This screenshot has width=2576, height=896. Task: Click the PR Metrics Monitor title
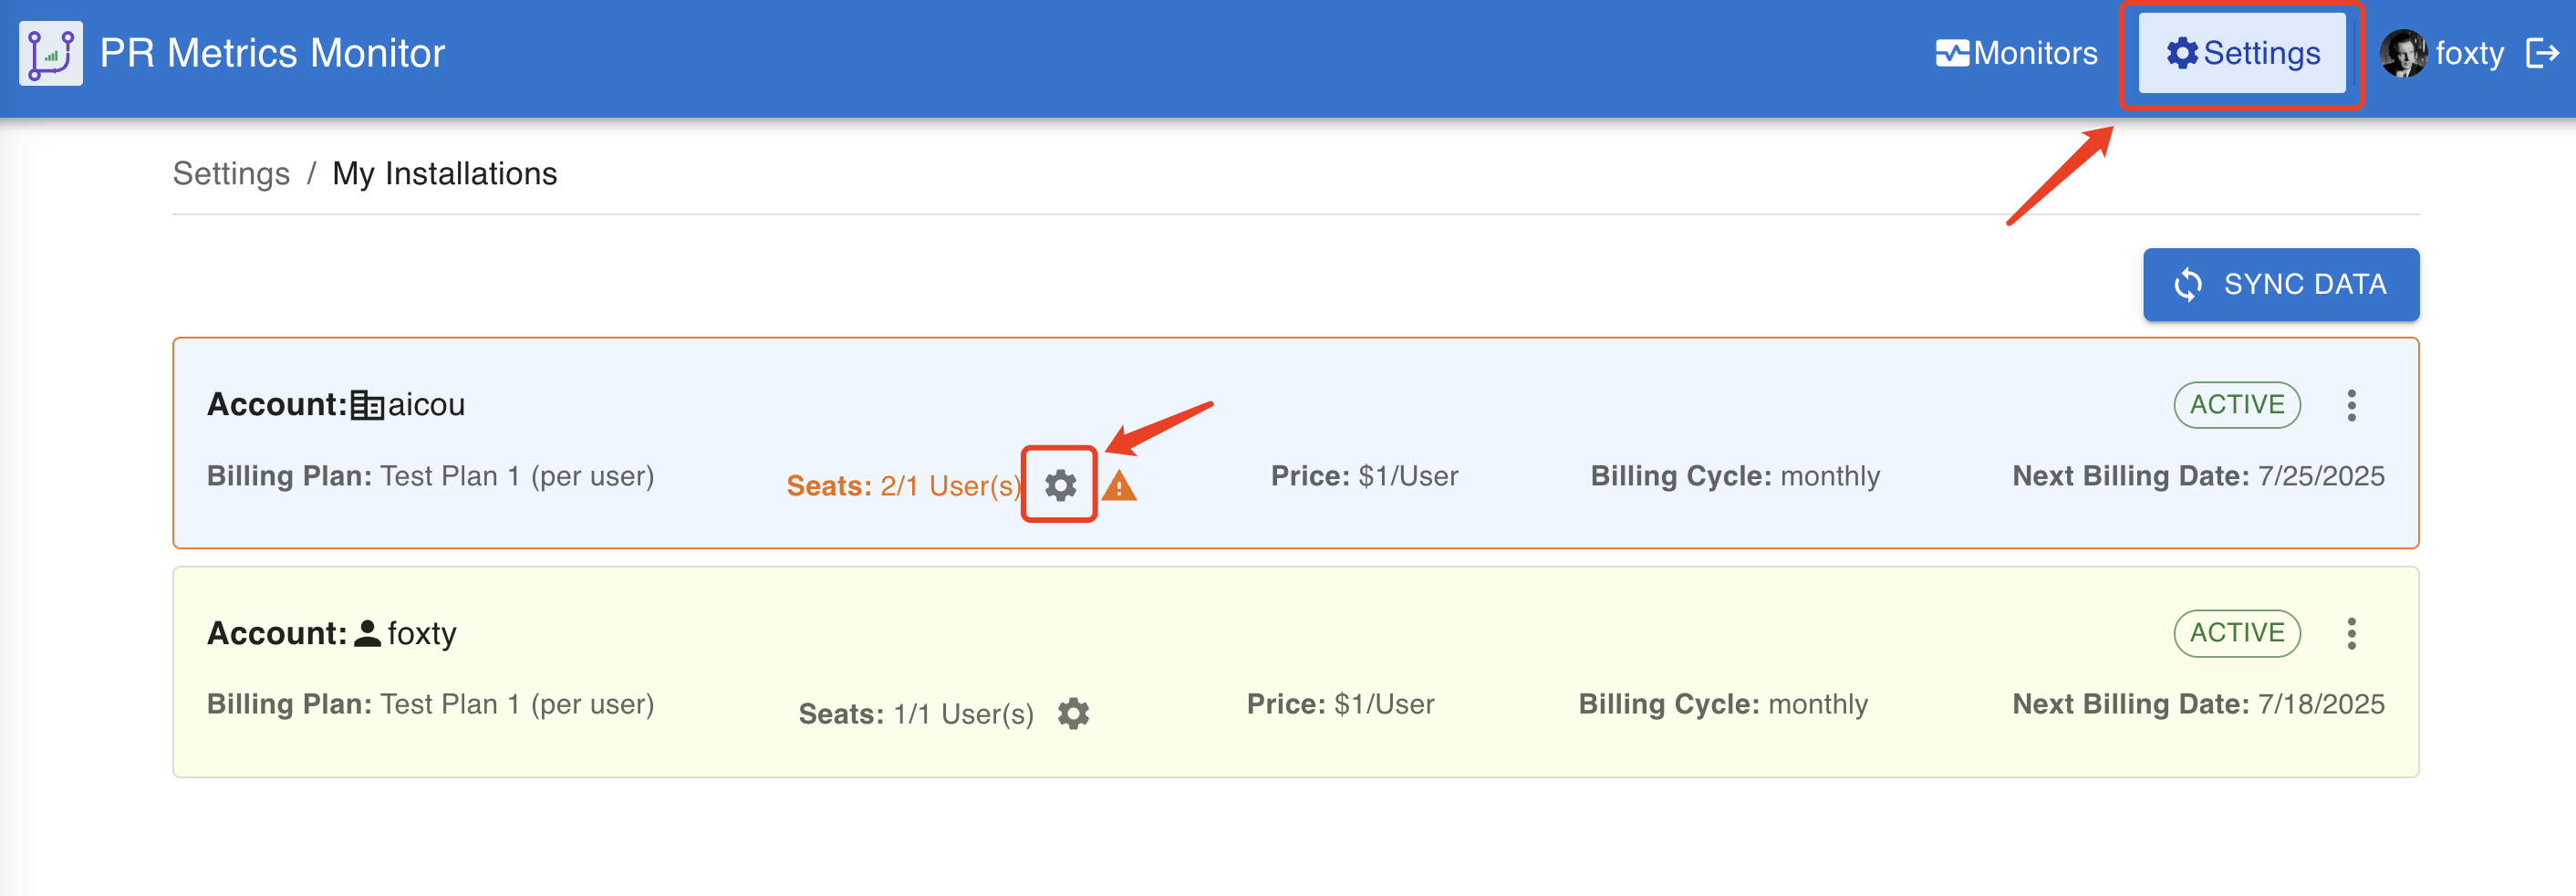click(272, 53)
